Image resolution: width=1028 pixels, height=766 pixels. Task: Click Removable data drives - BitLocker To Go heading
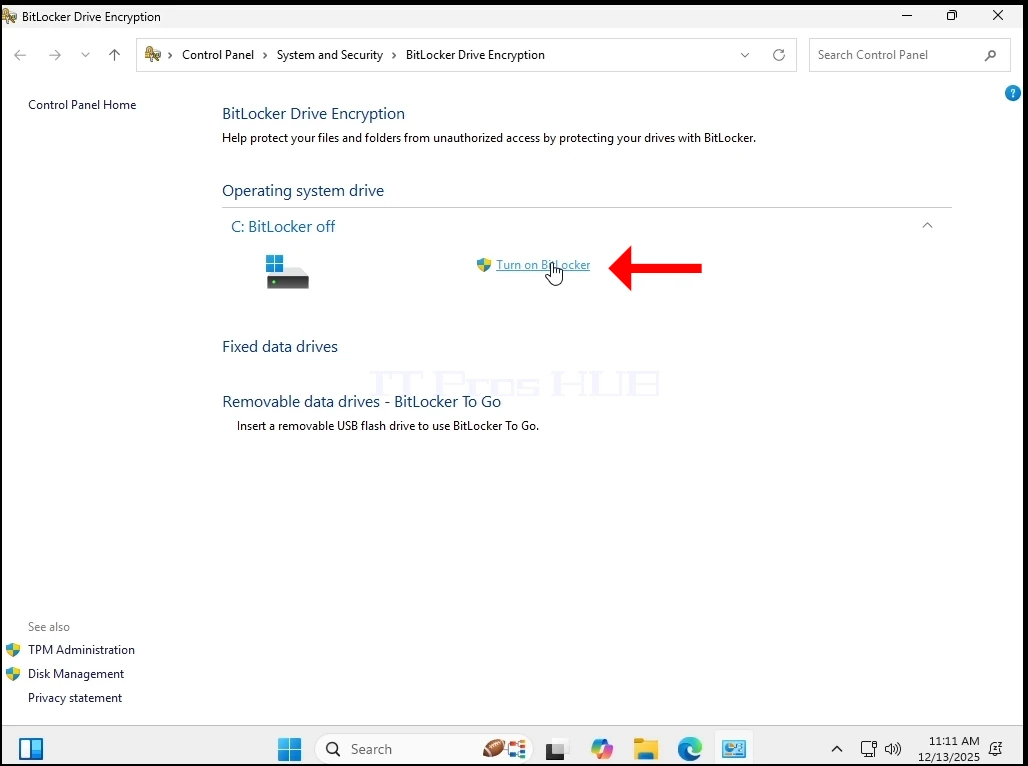point(361,402)
